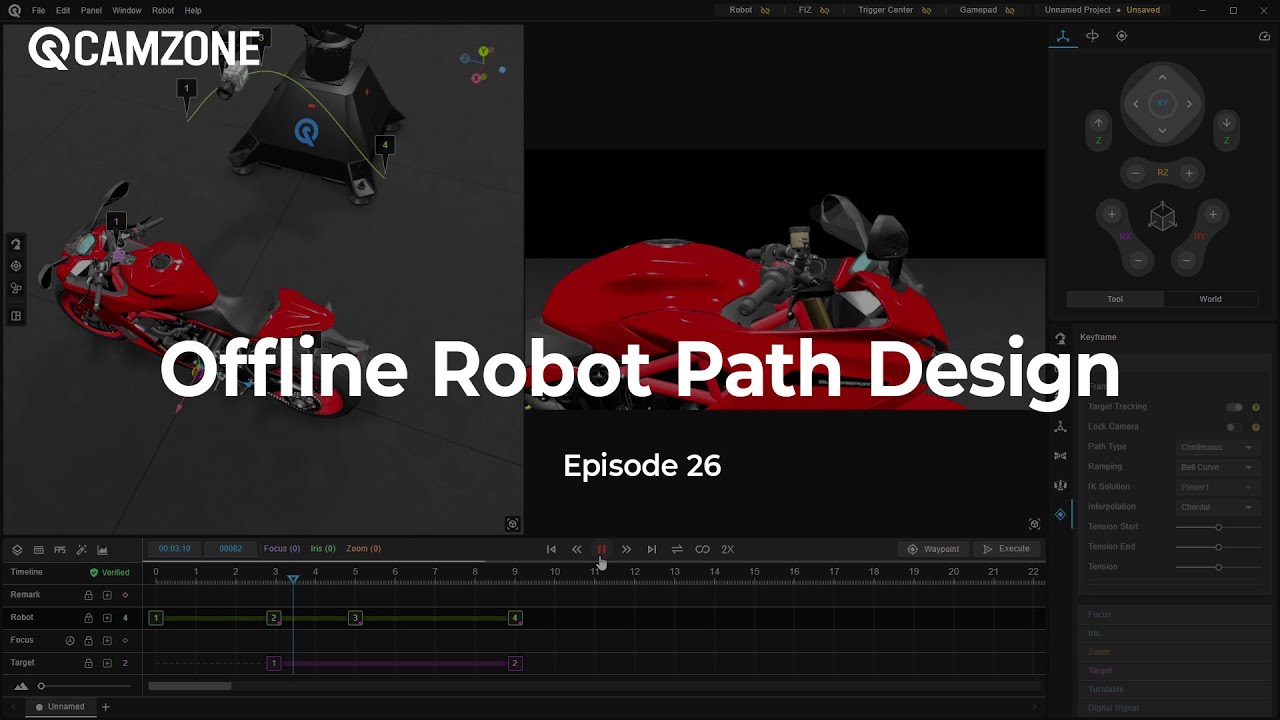The width and height of the screenshot is (1280, 720).
Task: Toggle the Lock Camera switch
Action: click(1235, 427)
